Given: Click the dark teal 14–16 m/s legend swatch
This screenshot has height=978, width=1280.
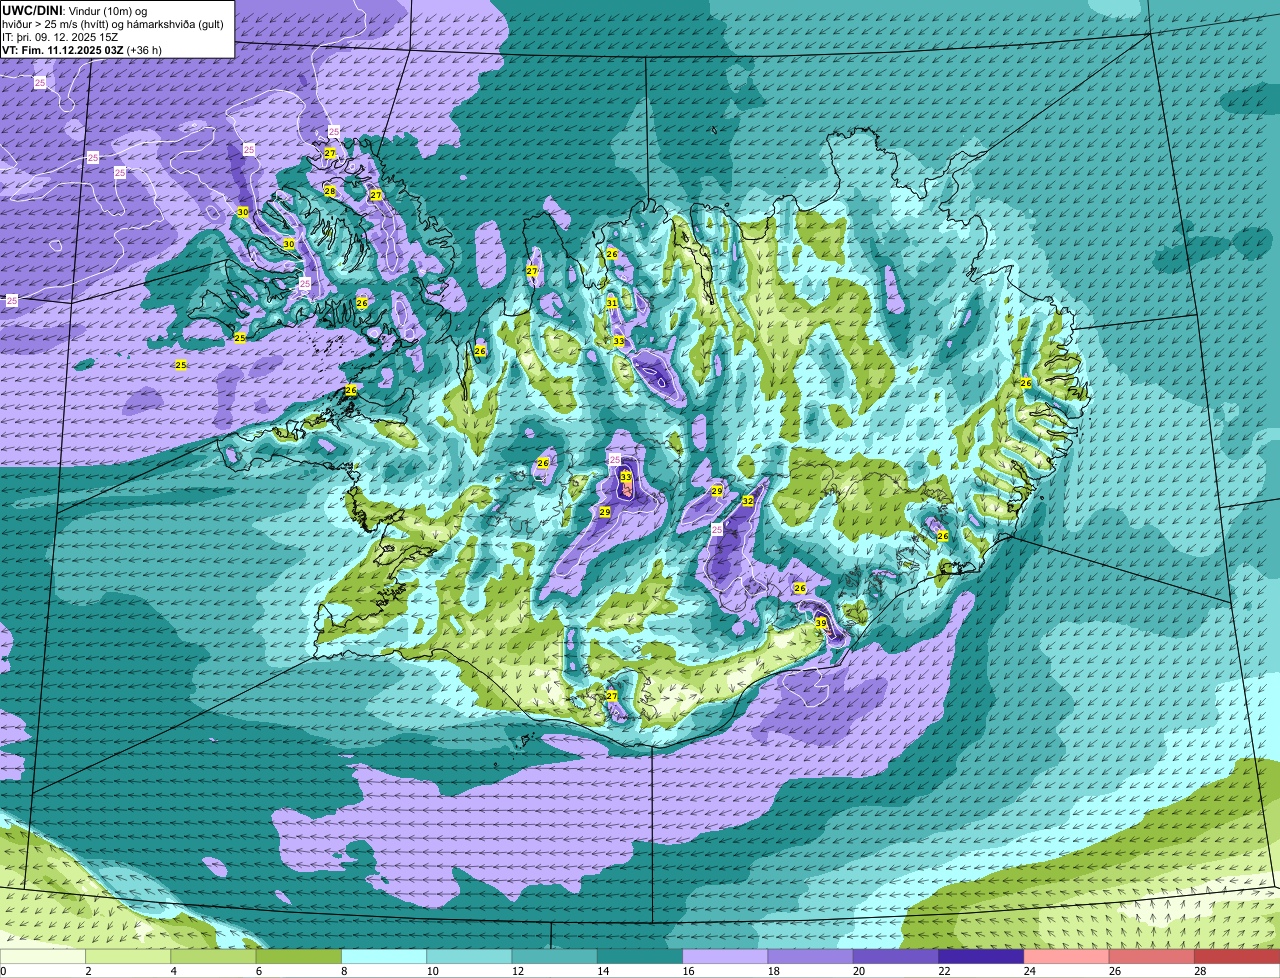Looking at the screenshot, I should pos(640,956).
